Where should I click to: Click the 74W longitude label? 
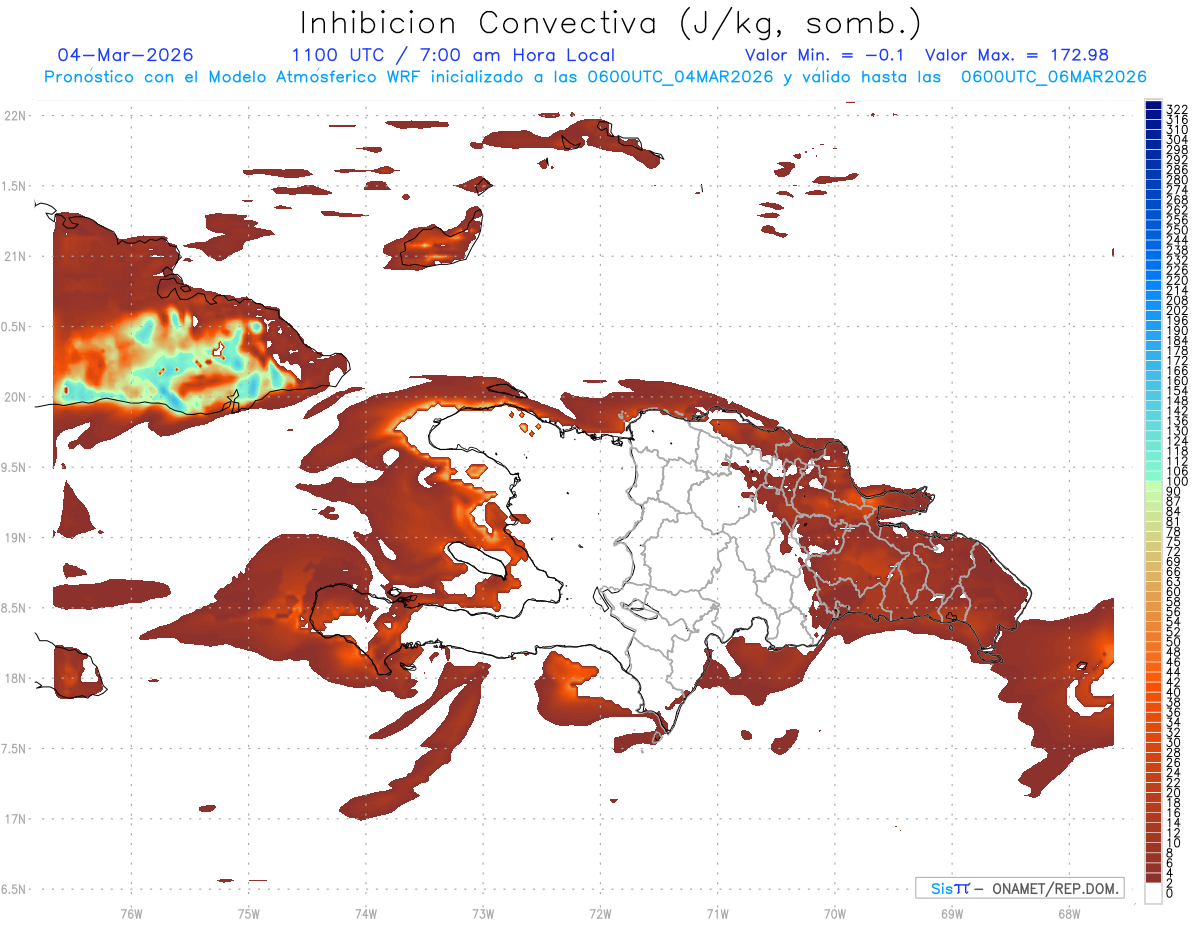pyautogui.click(x=365, y=913)
